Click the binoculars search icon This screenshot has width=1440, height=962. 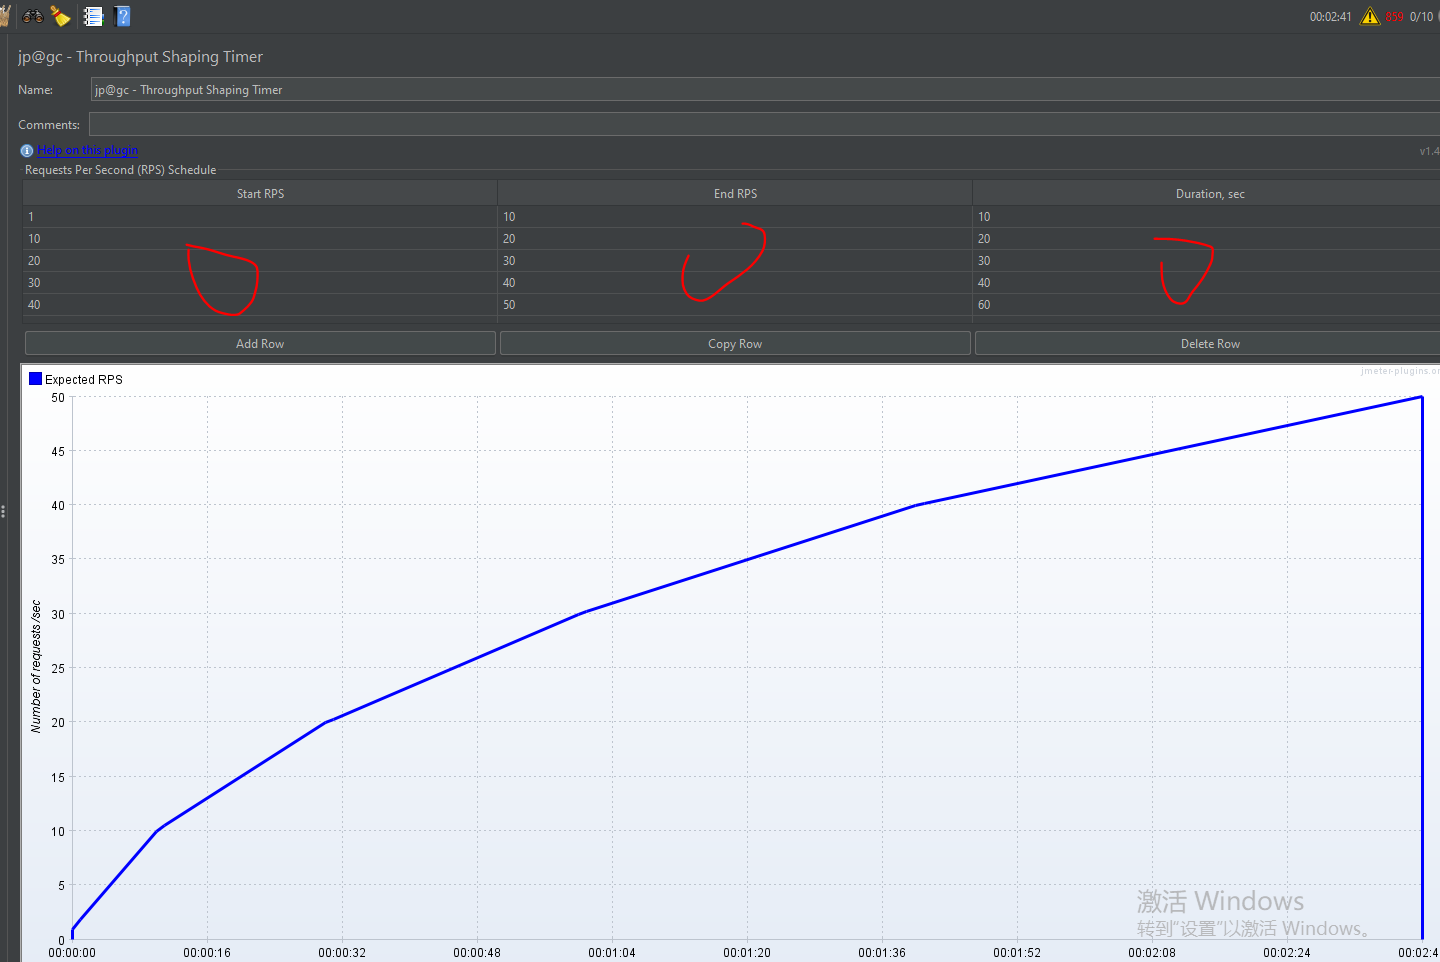(x=33, y=16)
